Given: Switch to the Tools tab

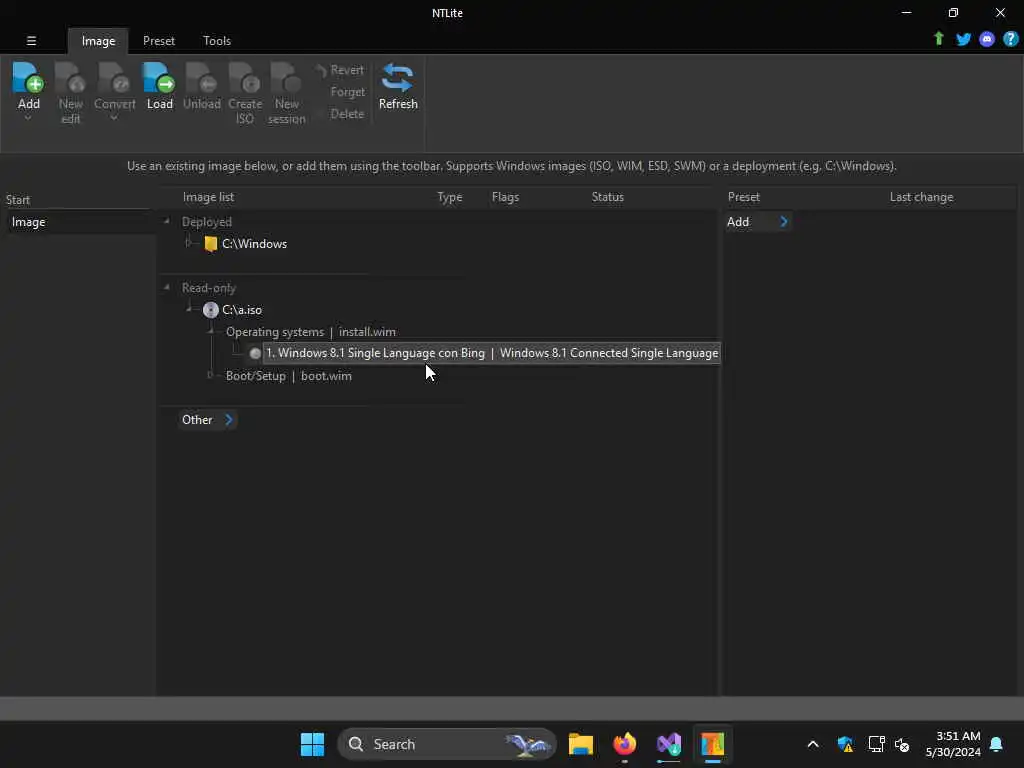Looking at the screenshot, I should click(x=217, y=40).
